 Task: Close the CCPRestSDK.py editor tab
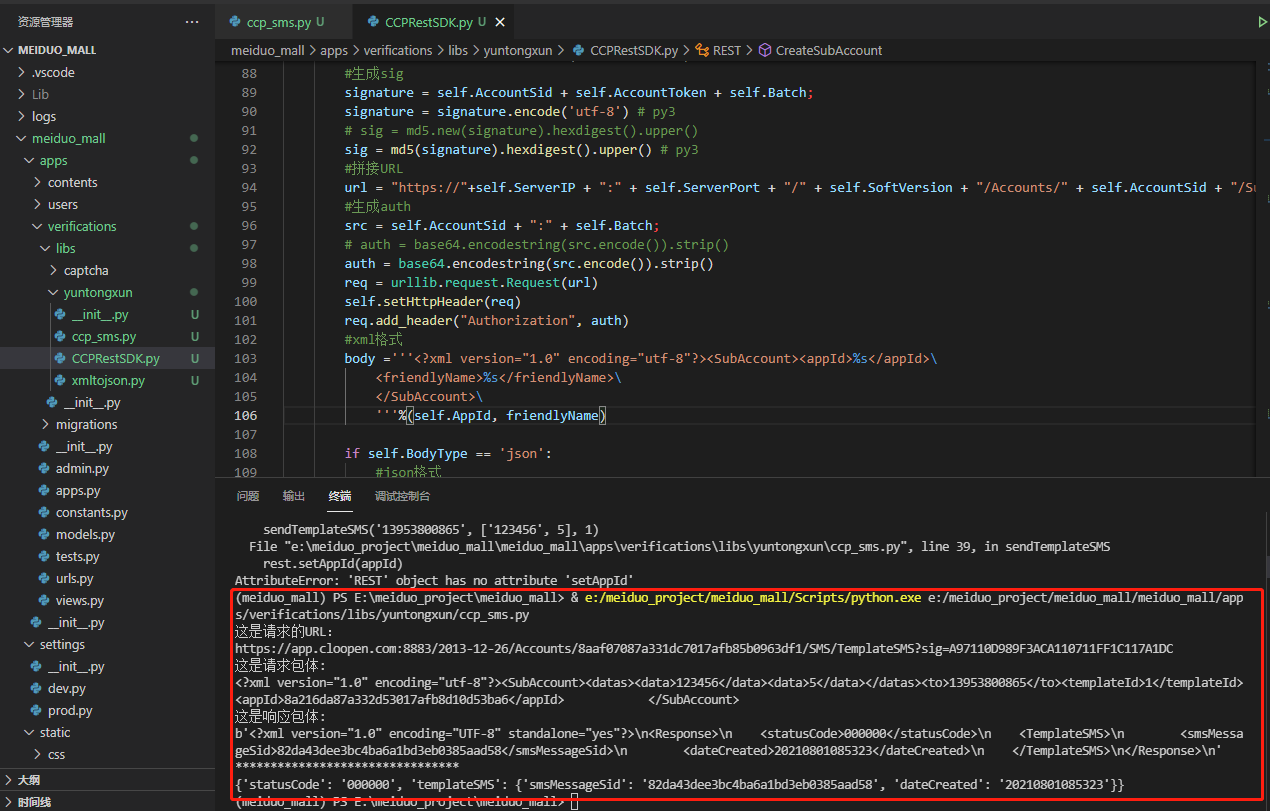tap(500, 22)
